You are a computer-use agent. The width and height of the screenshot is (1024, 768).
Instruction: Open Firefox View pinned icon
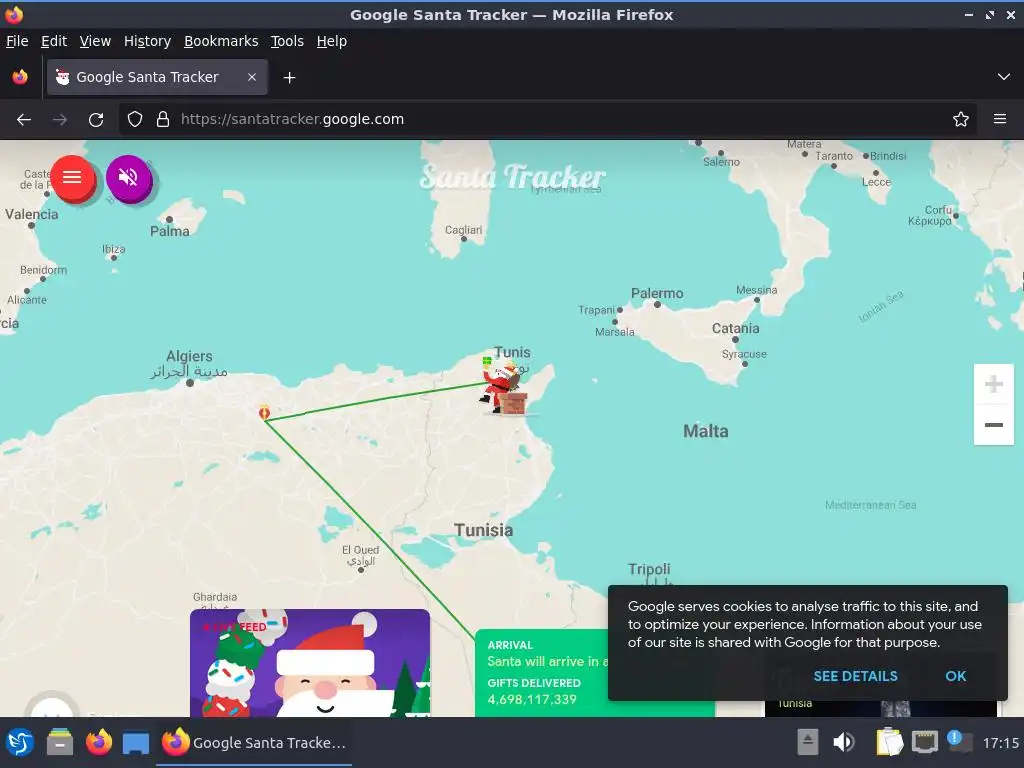coord(20,77)
